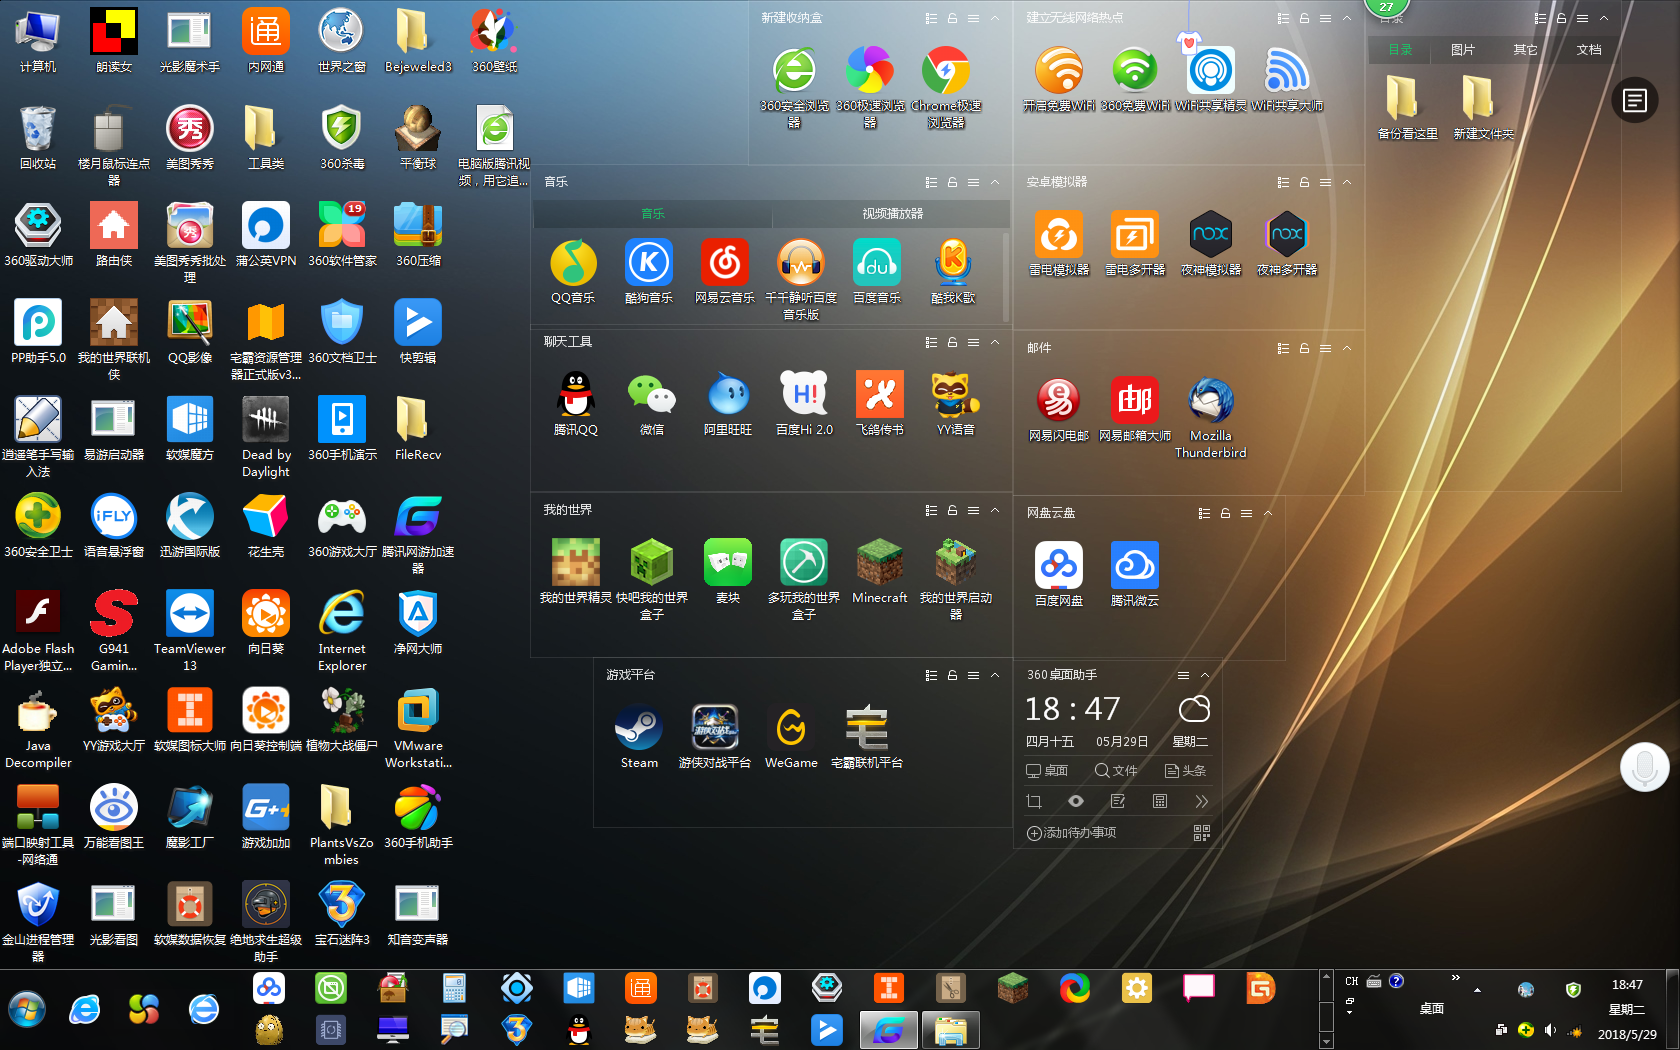Launch 夜神模拟器
1680x1050 pixels.
[1211, 234]
